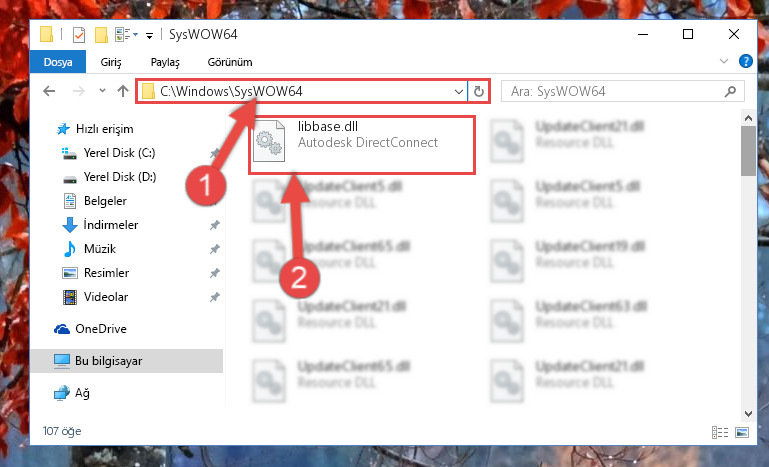Refresh the SysWOW64 folder view
The height and width of the screenshot is (467, 769).
pos(479,91)
